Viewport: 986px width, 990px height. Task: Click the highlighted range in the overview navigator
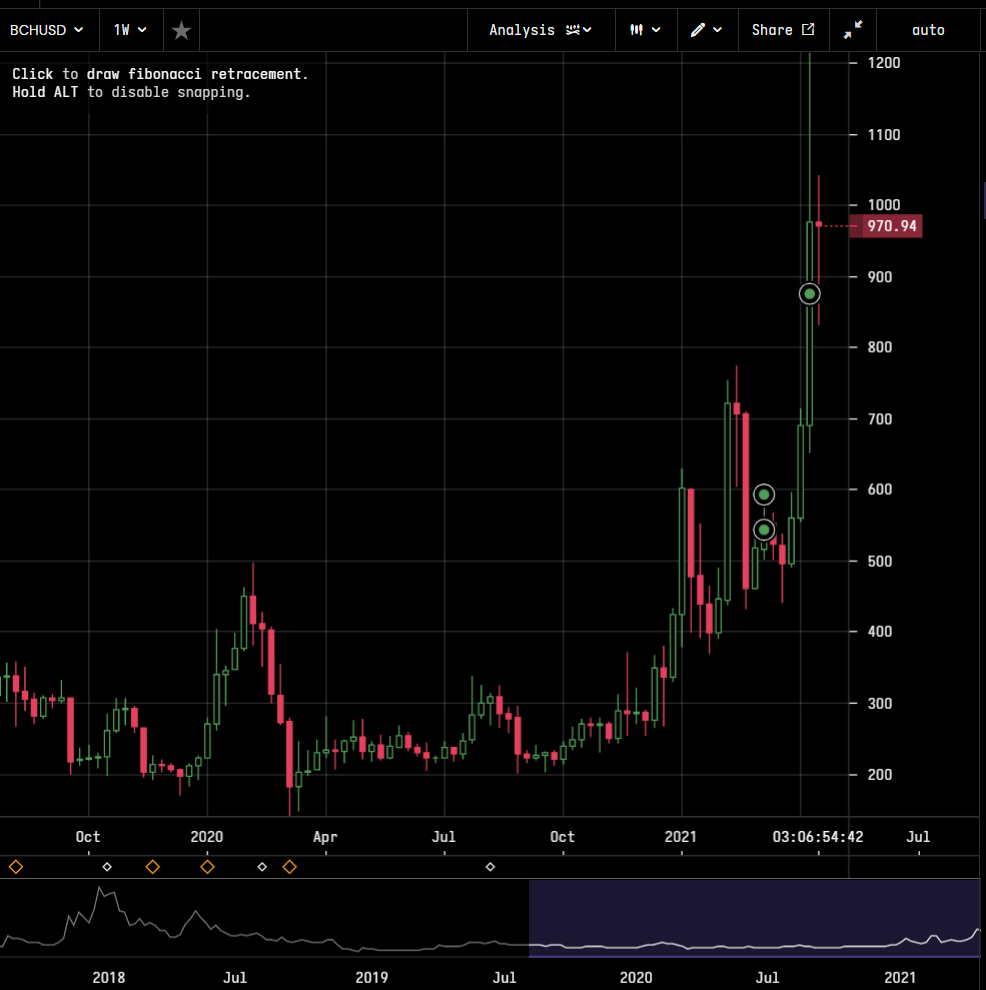[x=754, y=919]
